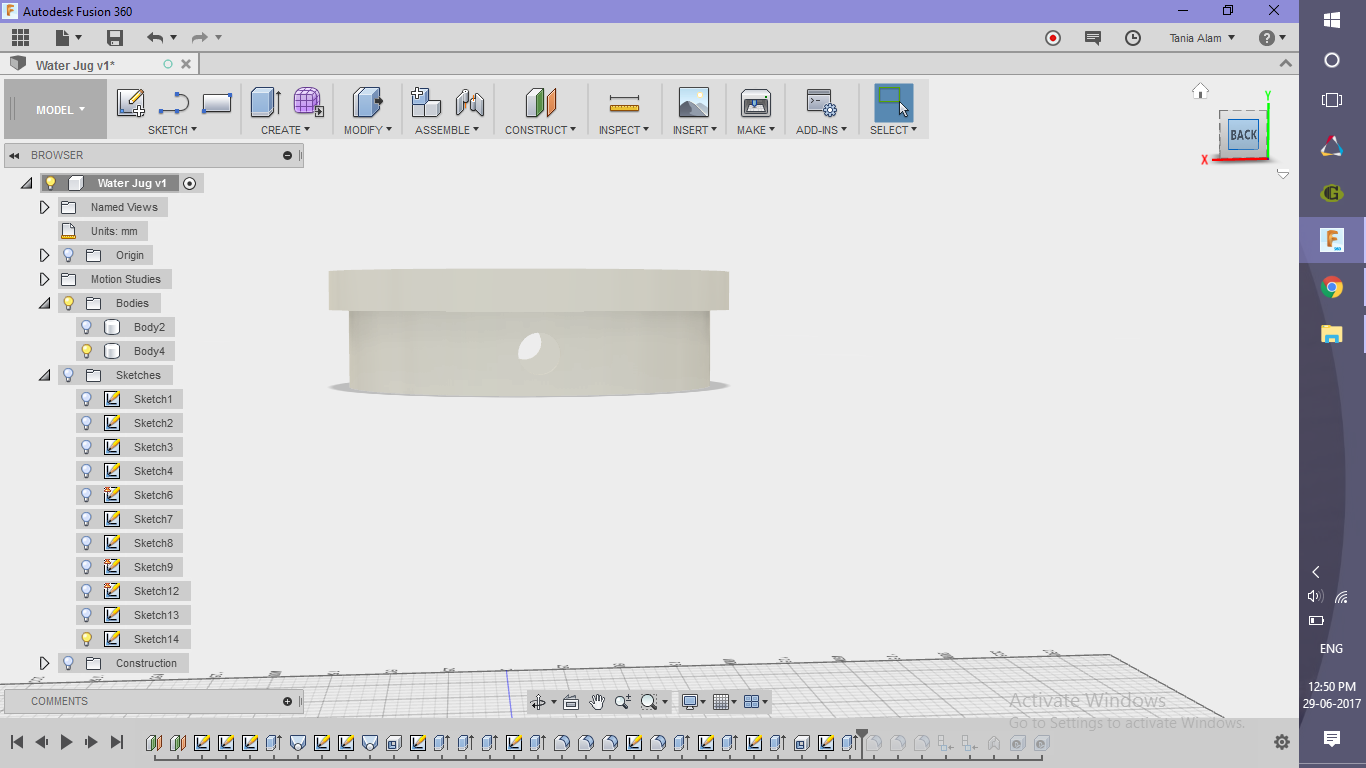
Task: Open File Explorer from the taskbar
Action: pos(1332,334)
